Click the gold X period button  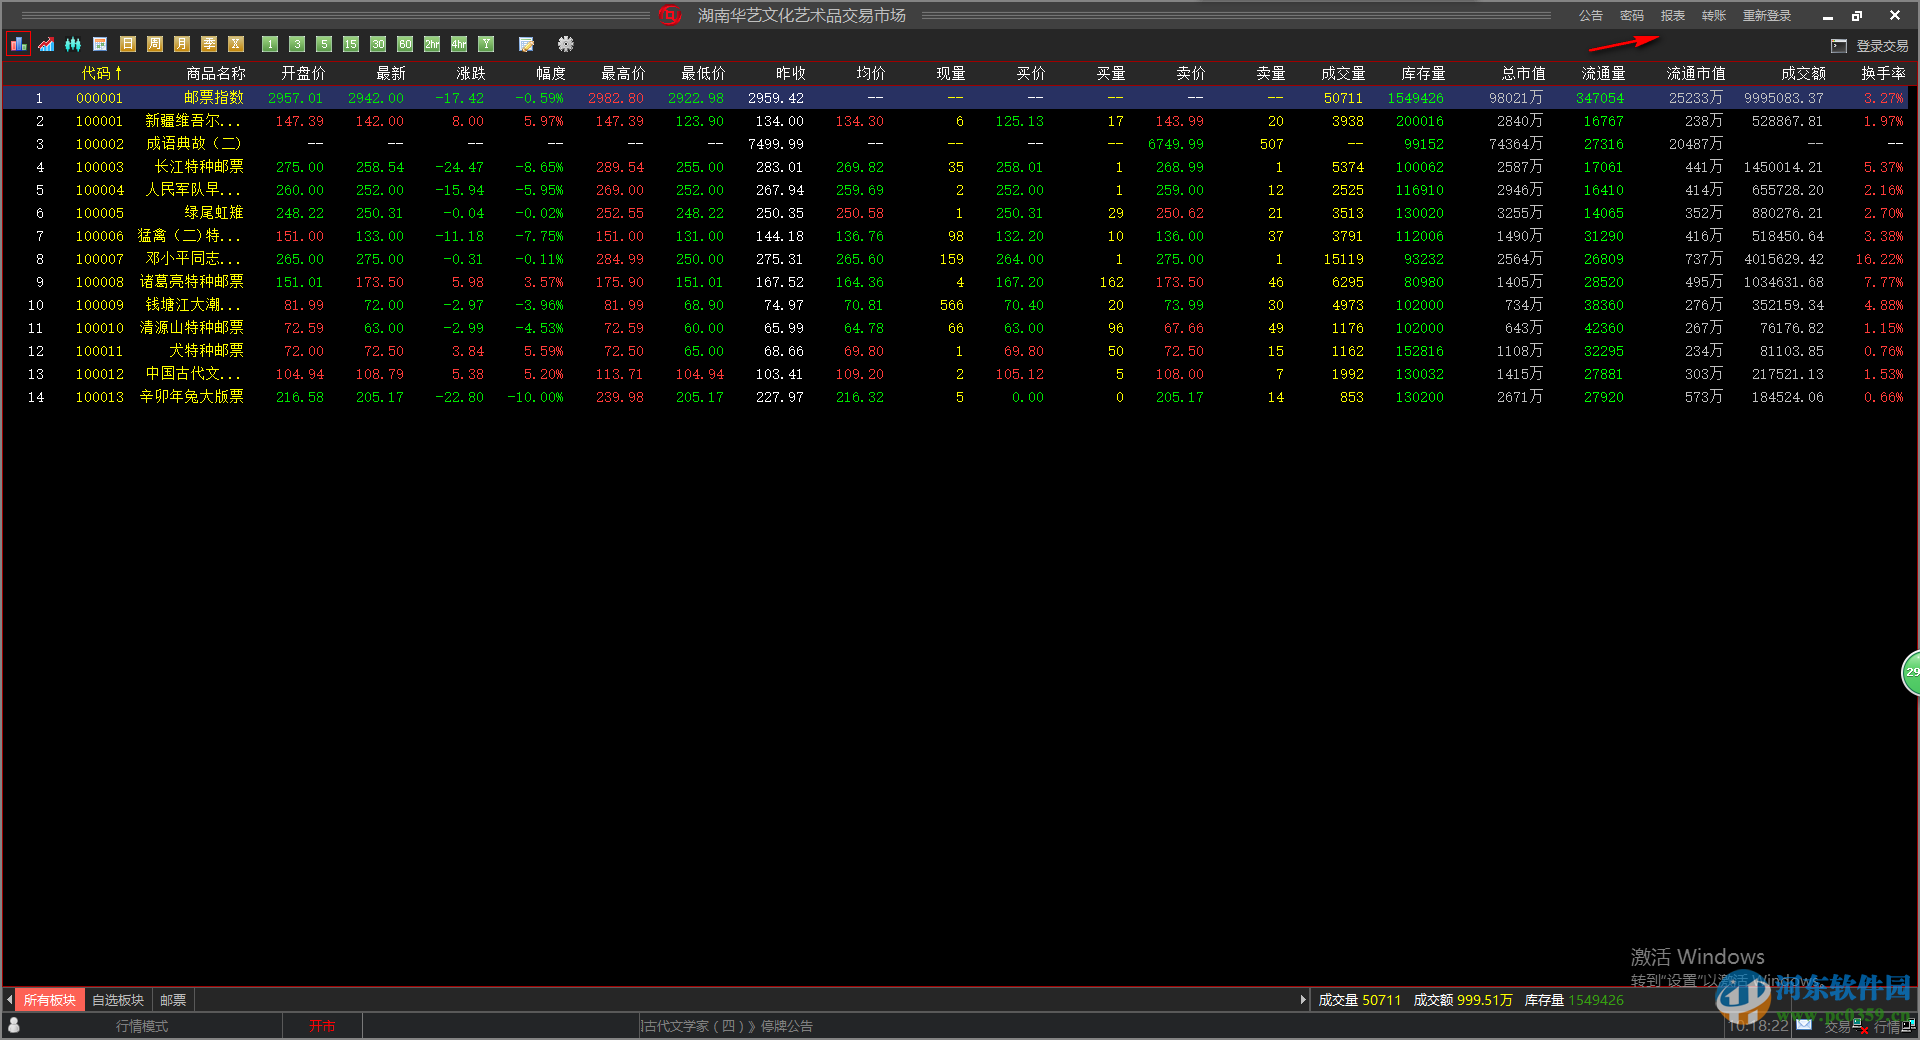pyautogui.click(x=235, y=44)
